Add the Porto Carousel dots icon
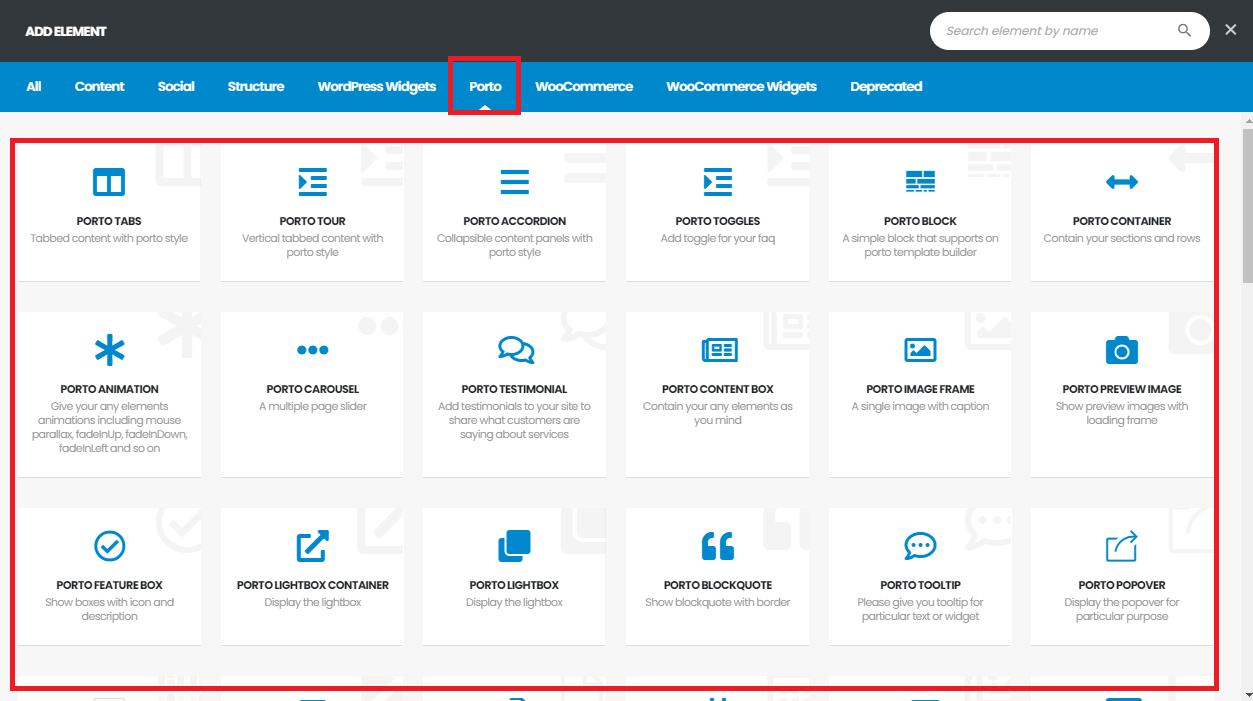 pyautogui.click(x=312, y=350)
